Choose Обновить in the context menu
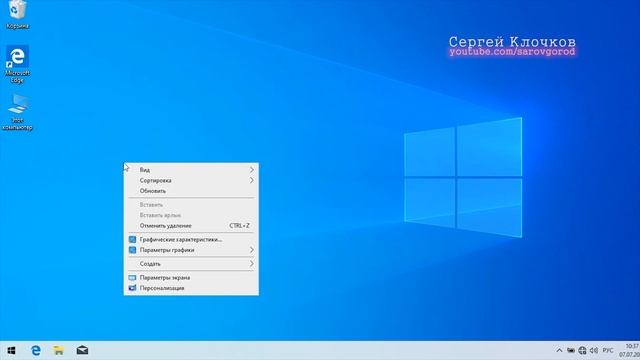This screenshot has width=640, height=360. tap(191, 191)
